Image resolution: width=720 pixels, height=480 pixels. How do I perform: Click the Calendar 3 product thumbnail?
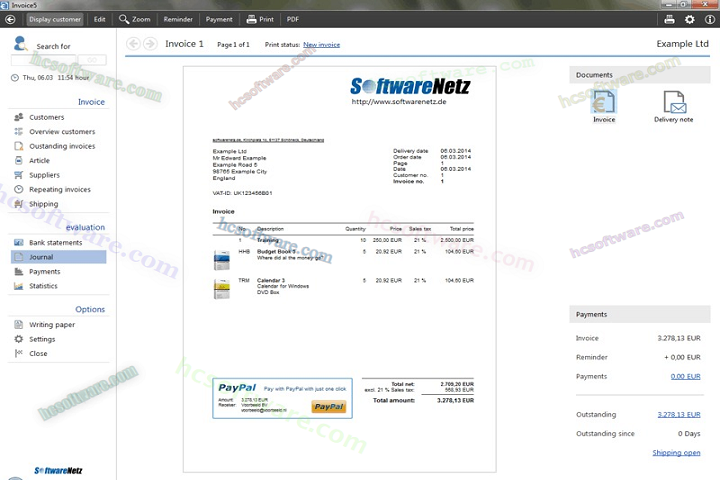(222, 289)
